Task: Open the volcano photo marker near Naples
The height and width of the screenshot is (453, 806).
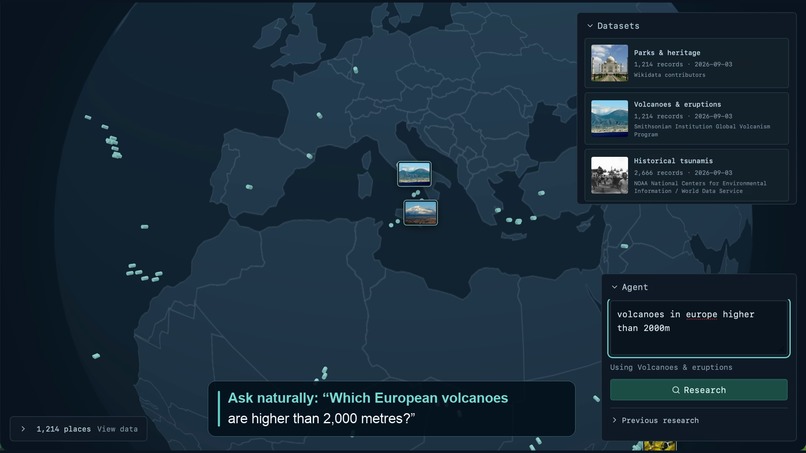Action: point(414,174)
